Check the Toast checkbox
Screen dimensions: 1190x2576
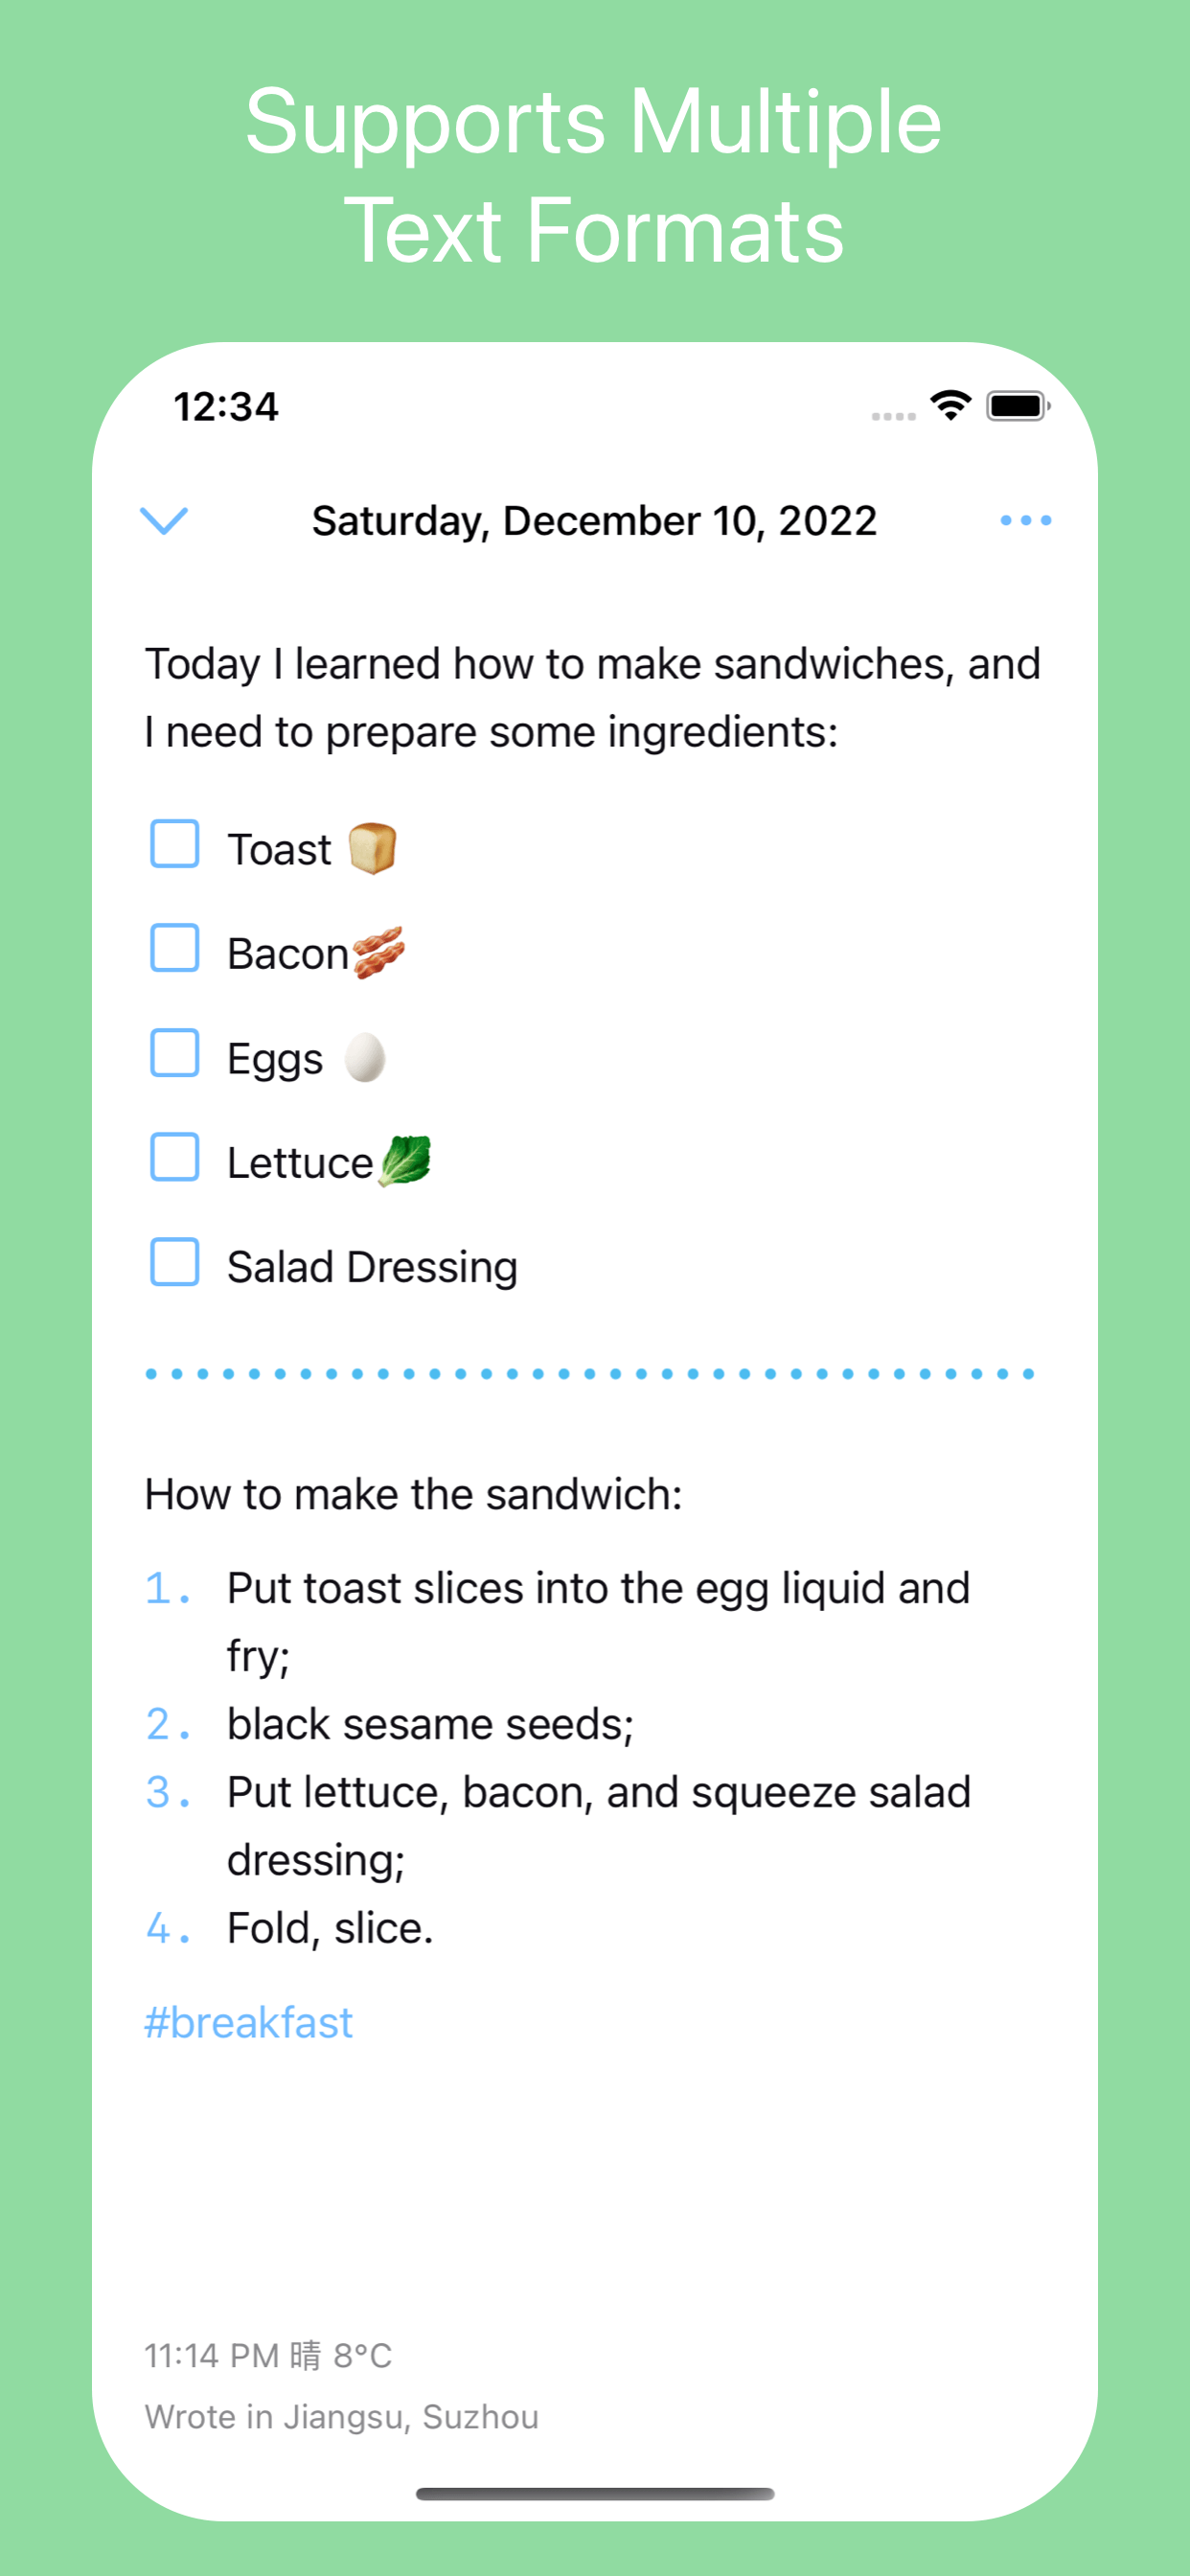pos(175,844)
